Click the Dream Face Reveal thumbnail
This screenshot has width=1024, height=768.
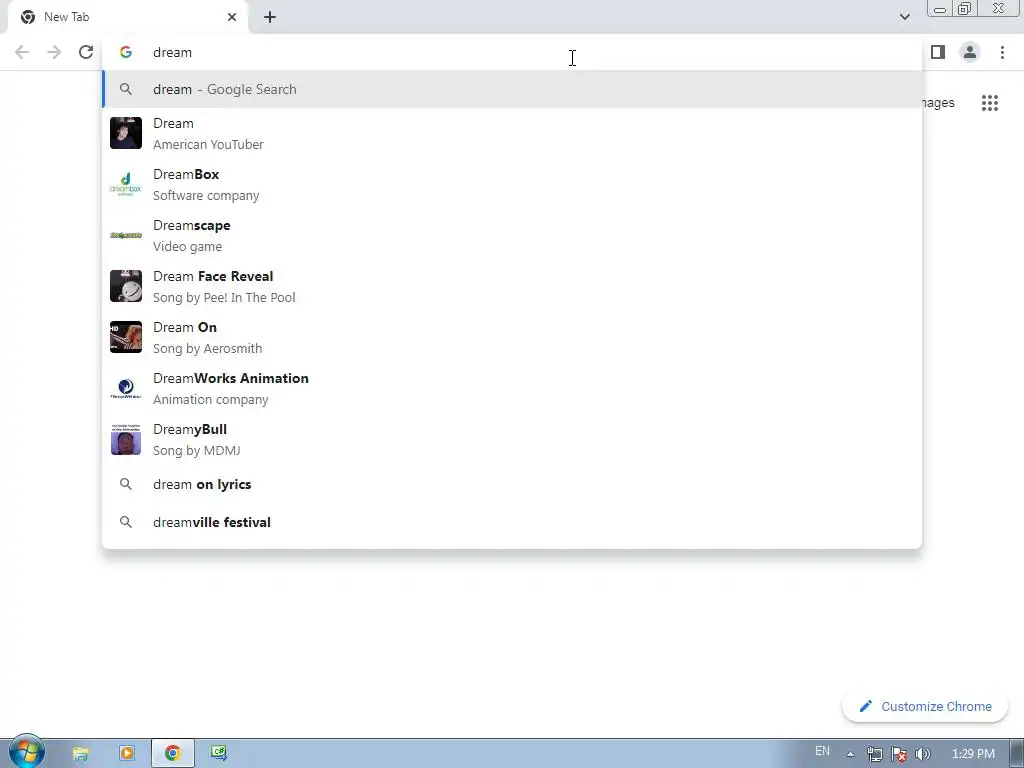point(126,286)
